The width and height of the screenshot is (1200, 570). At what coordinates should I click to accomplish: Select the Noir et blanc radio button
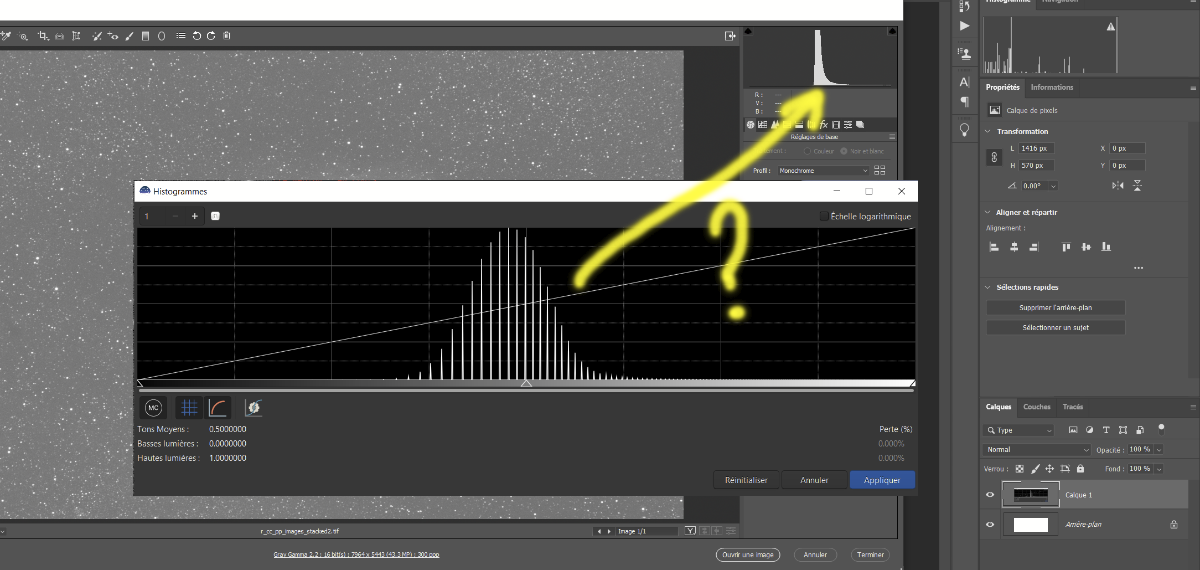pyautogui.click(x=844, y=151)
